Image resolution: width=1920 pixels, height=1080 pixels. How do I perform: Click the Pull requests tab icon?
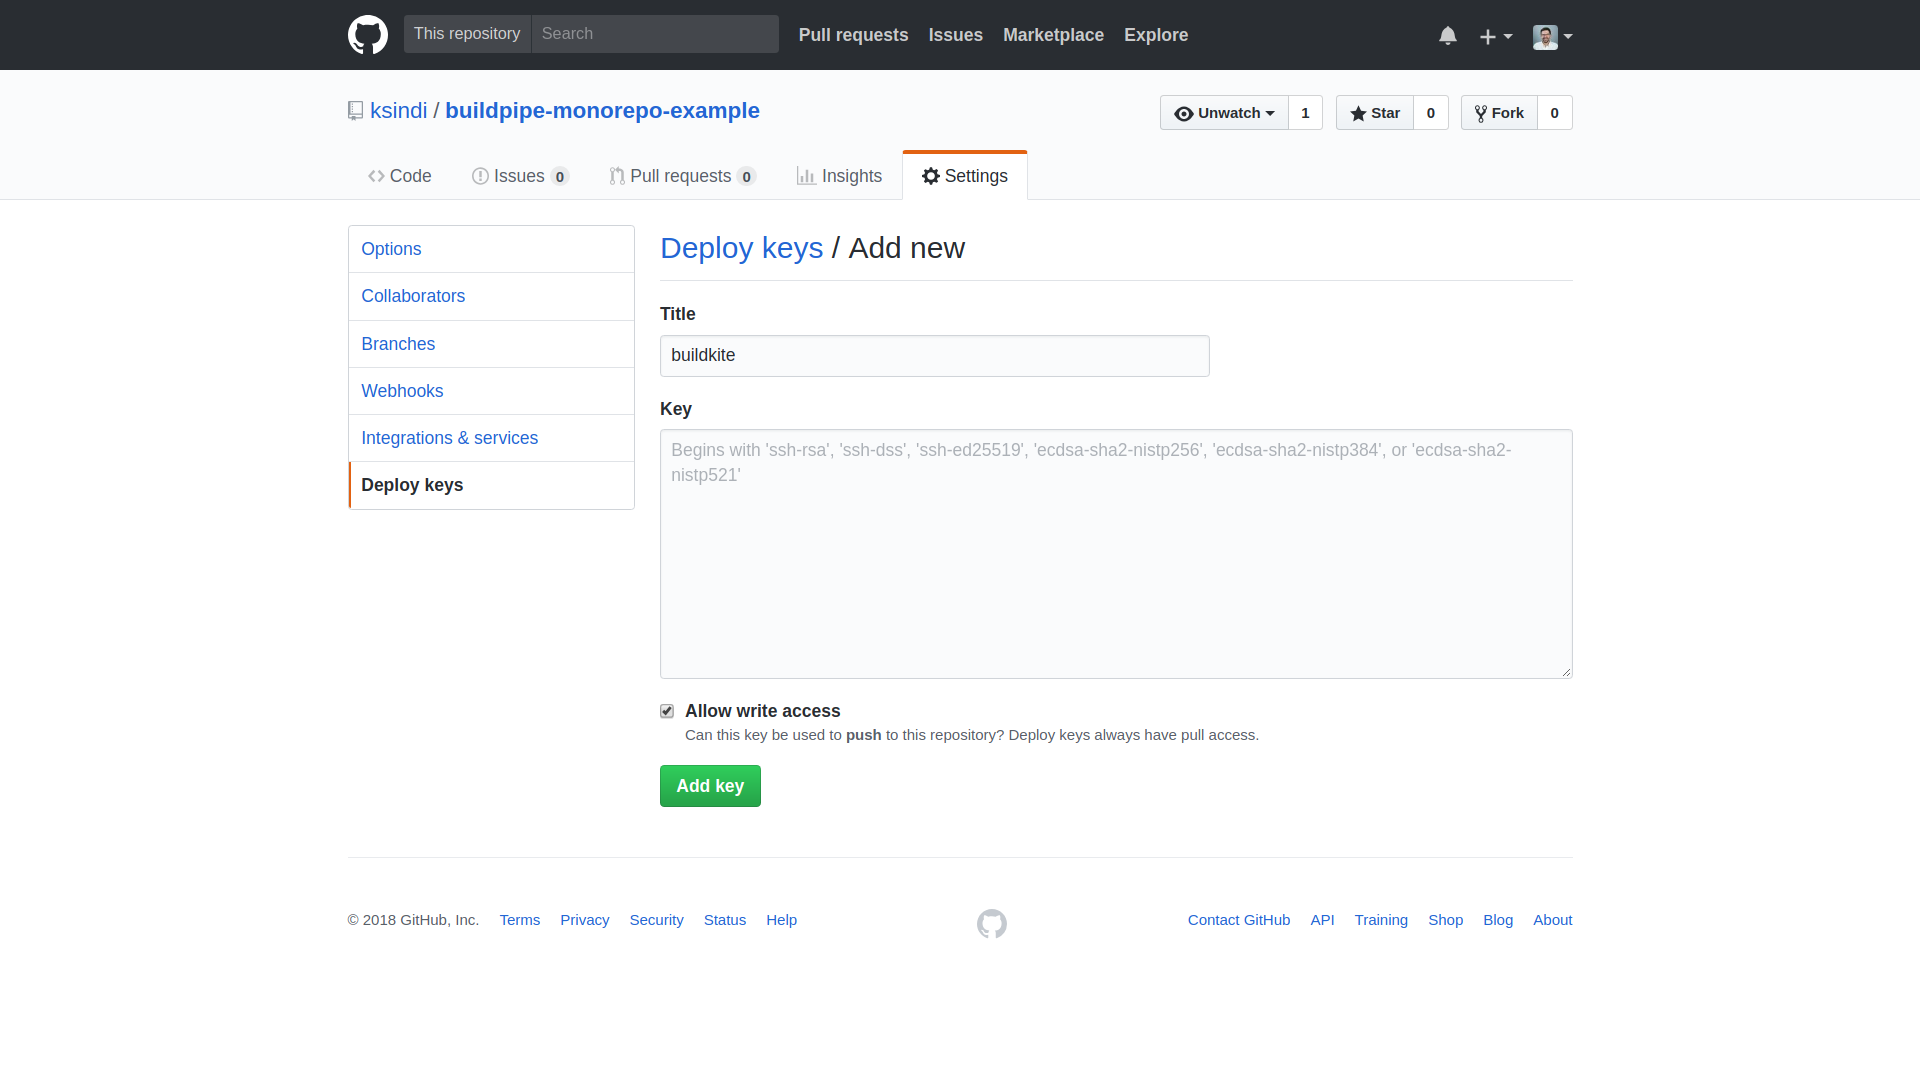[x=616, y=175]
